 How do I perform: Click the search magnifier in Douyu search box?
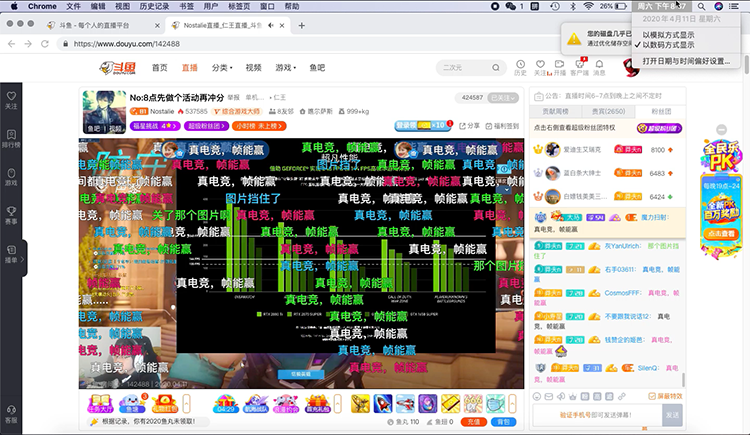tap(496, 68)
